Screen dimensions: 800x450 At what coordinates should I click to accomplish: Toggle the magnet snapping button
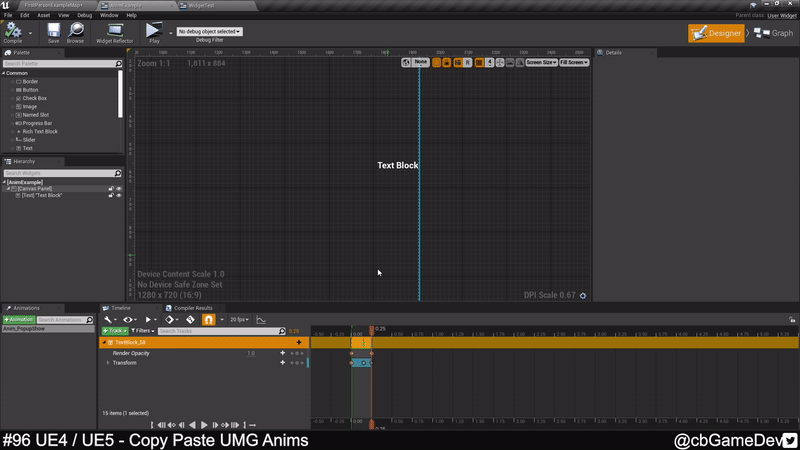coord(209,320)
